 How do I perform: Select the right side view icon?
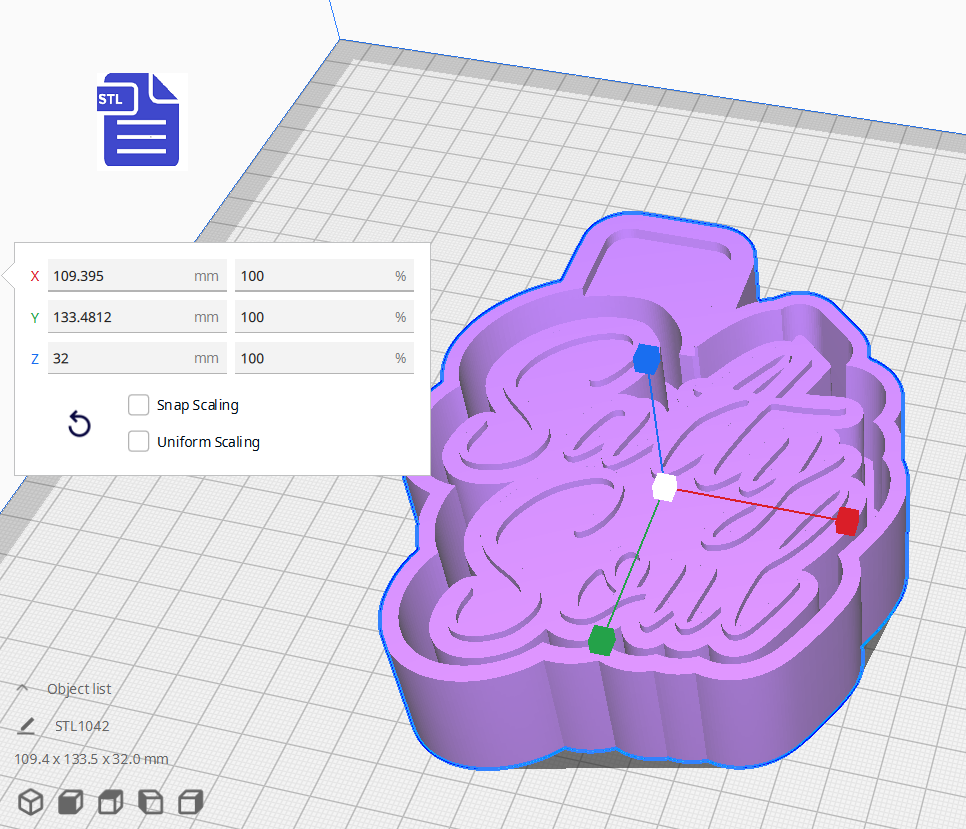coord(190,802)
